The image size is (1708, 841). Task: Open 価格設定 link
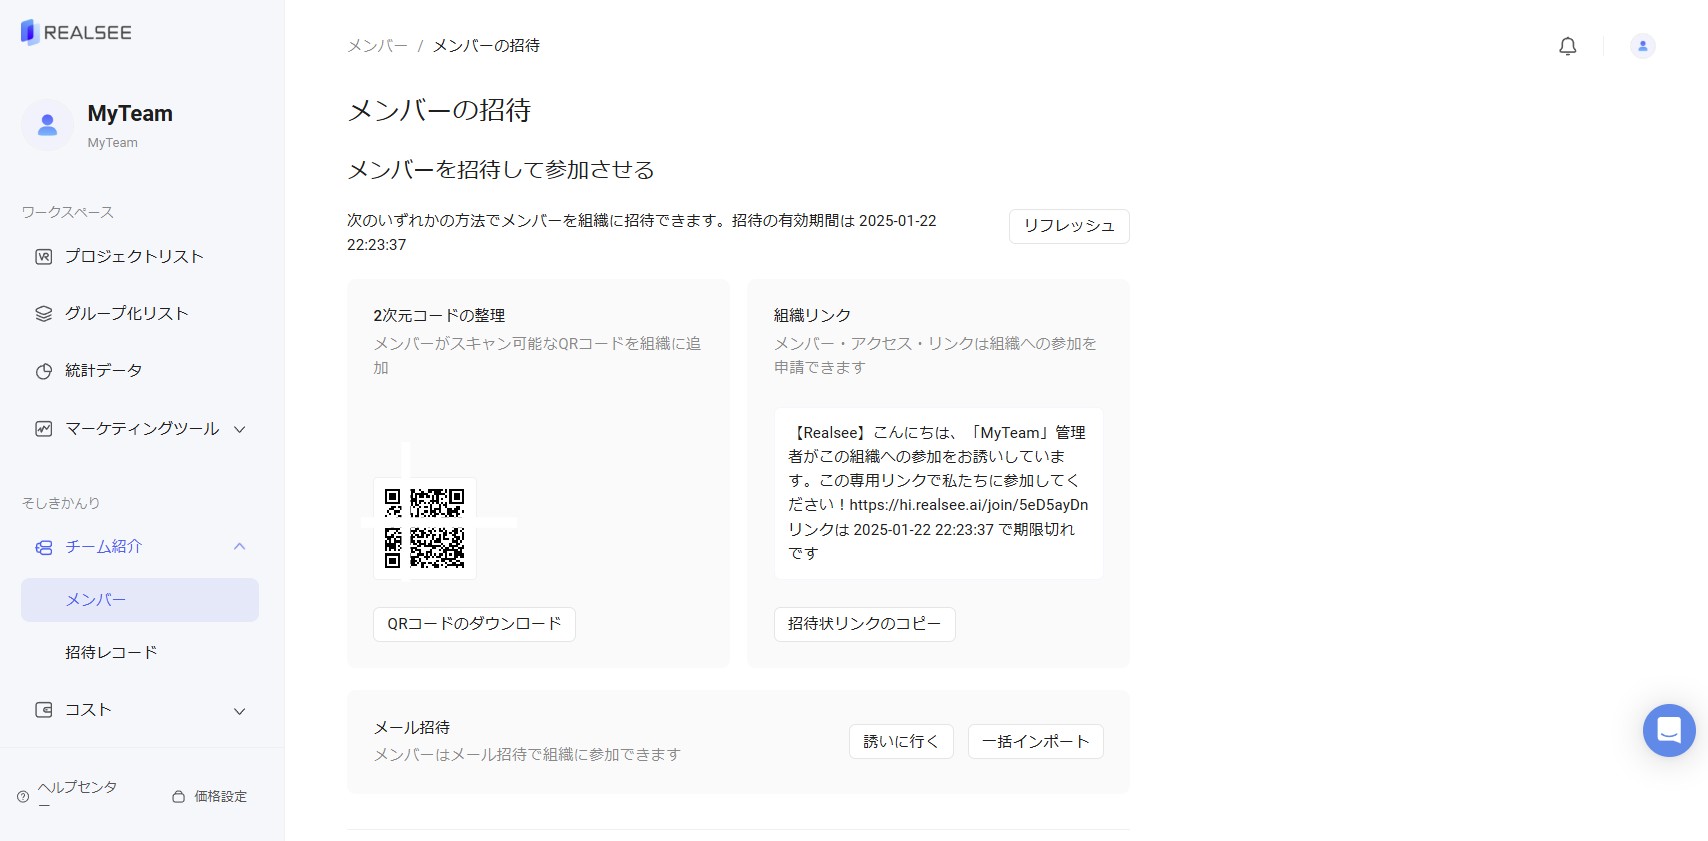point(220,797)
